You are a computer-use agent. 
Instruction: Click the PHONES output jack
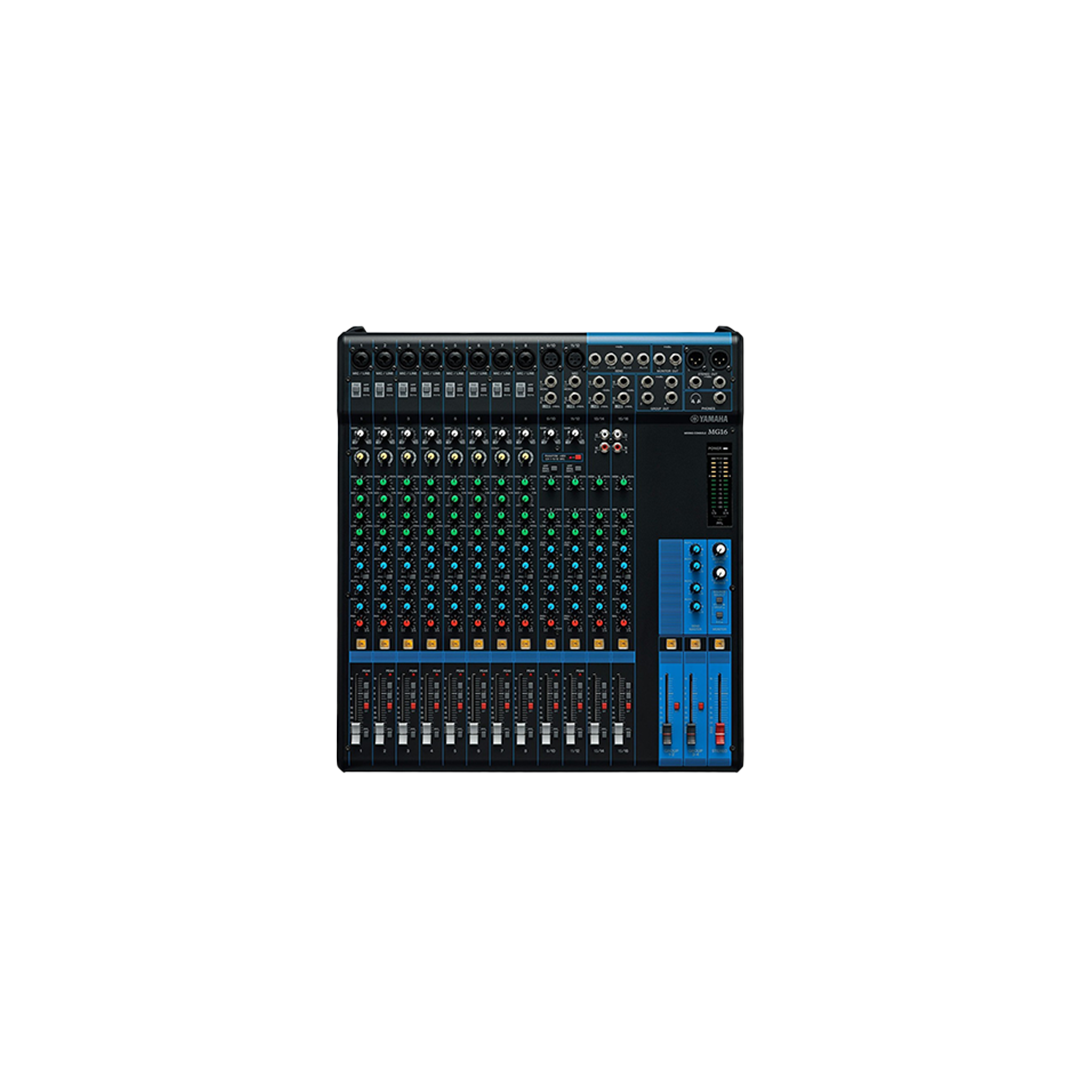point(720,398)
